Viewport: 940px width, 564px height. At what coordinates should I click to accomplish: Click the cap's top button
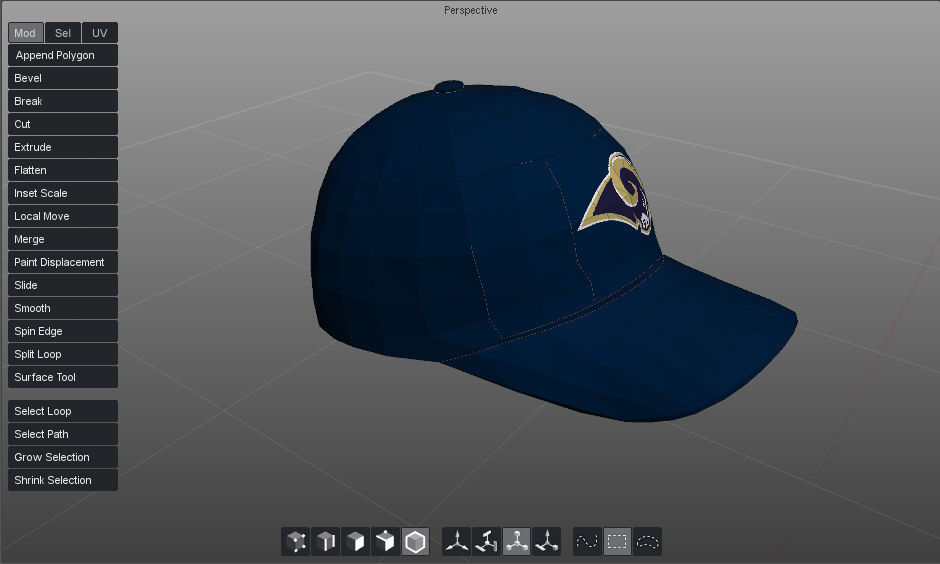coord(449,87)
